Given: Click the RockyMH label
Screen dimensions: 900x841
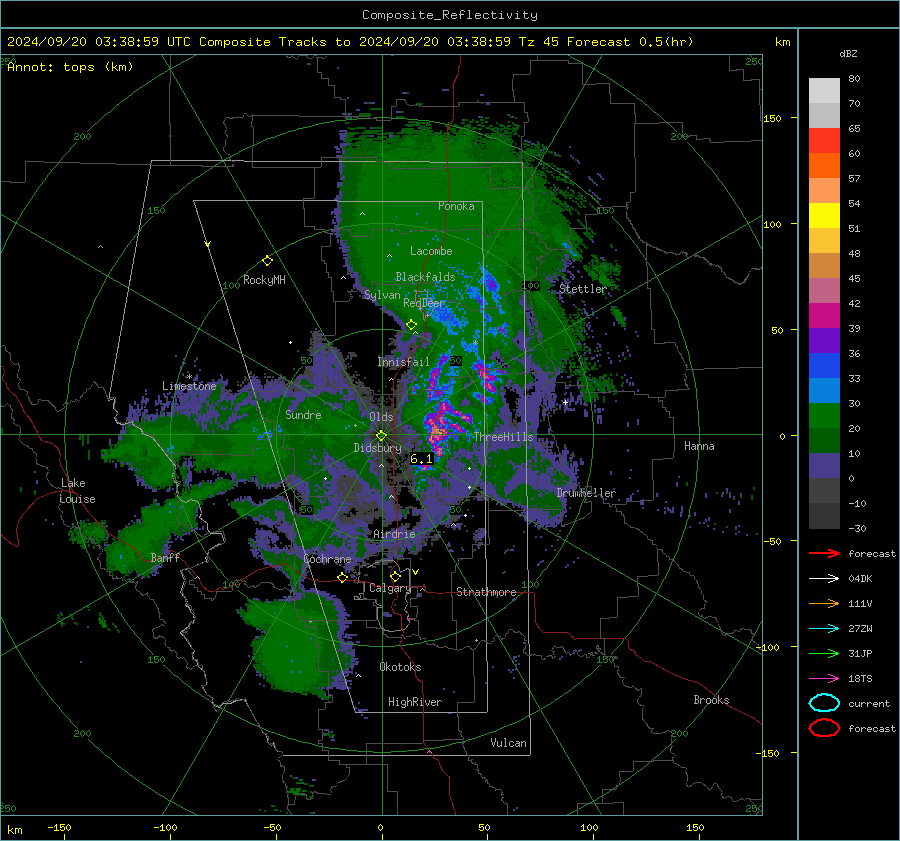Looking at the screenshot, I should [x=264, y=280].
